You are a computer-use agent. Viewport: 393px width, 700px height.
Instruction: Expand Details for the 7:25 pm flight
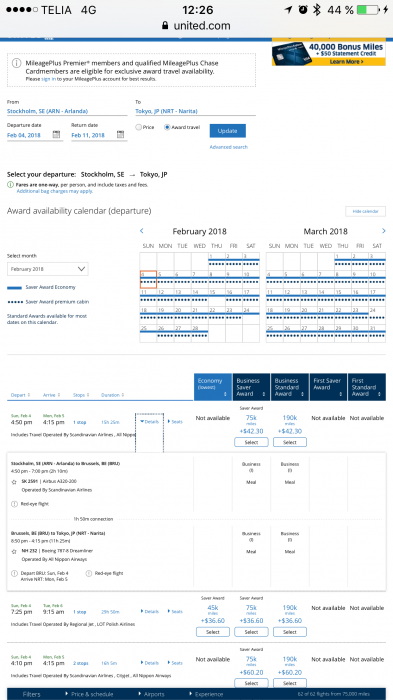[150, 612]
